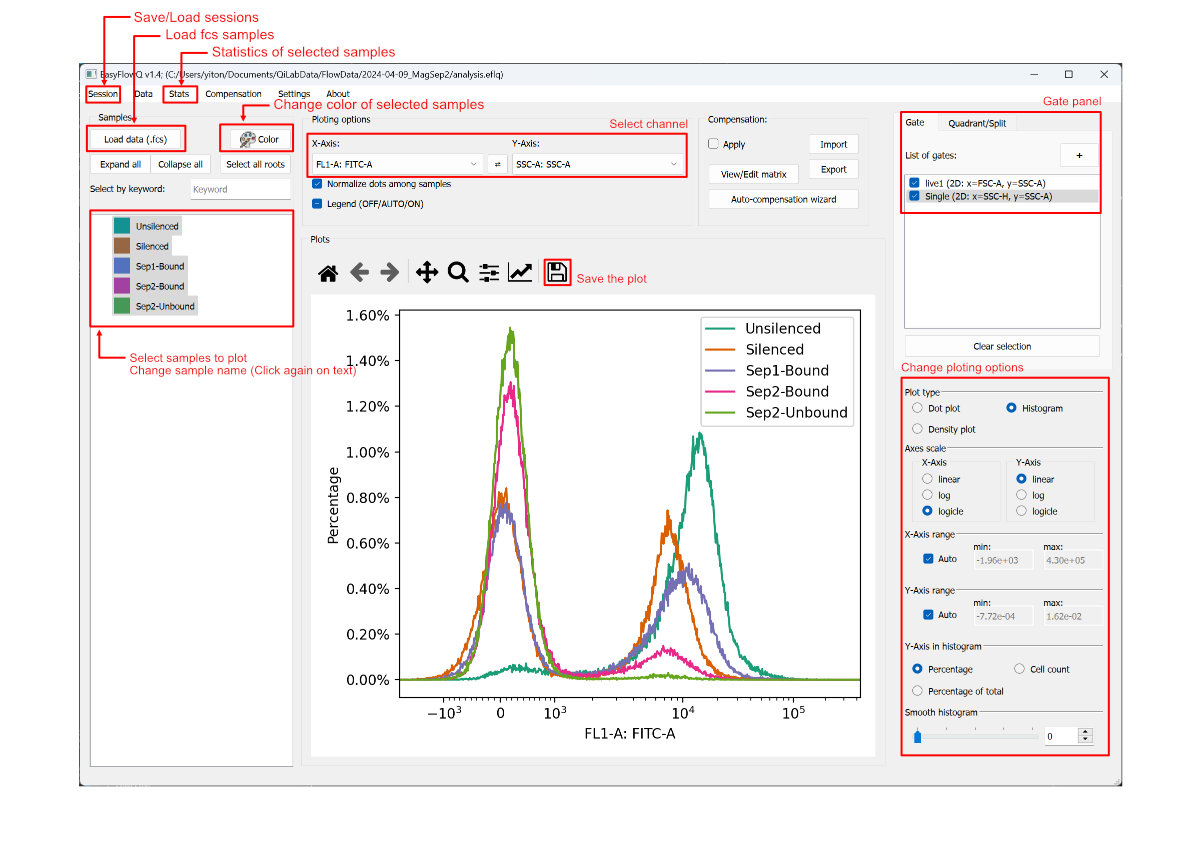1202x850 pixels.
Task: Select the Pan move tool icon
Action: (427, 272)
